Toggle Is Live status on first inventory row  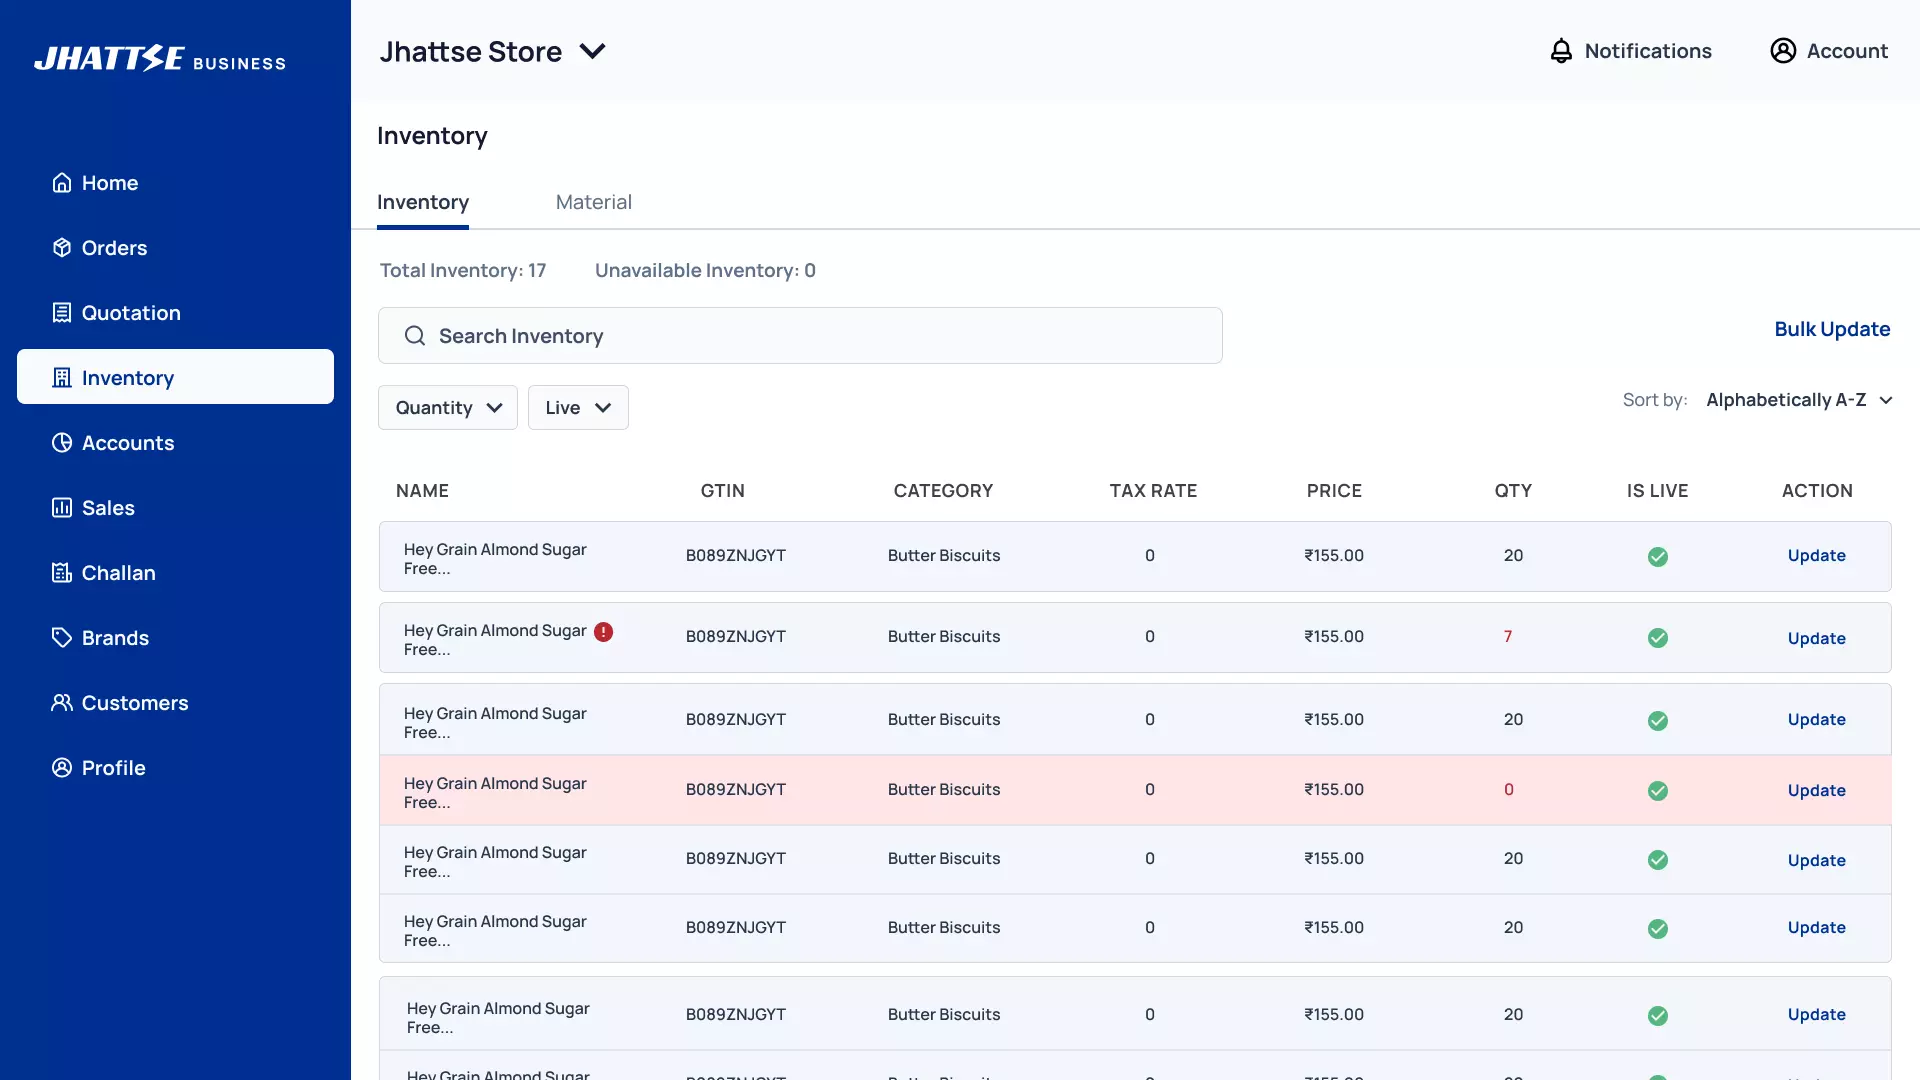point(1657,557)
